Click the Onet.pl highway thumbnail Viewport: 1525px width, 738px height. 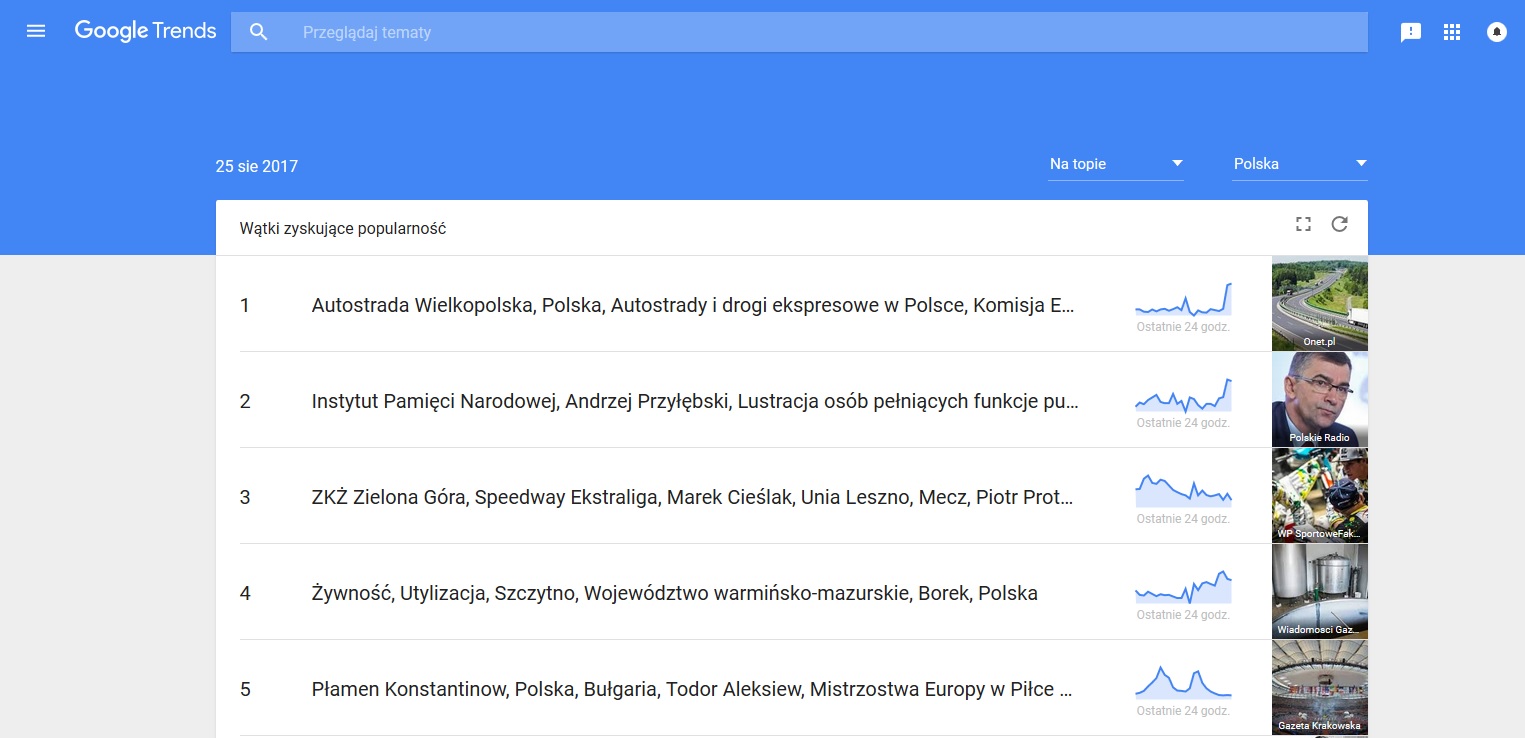tap(1320, 304)
